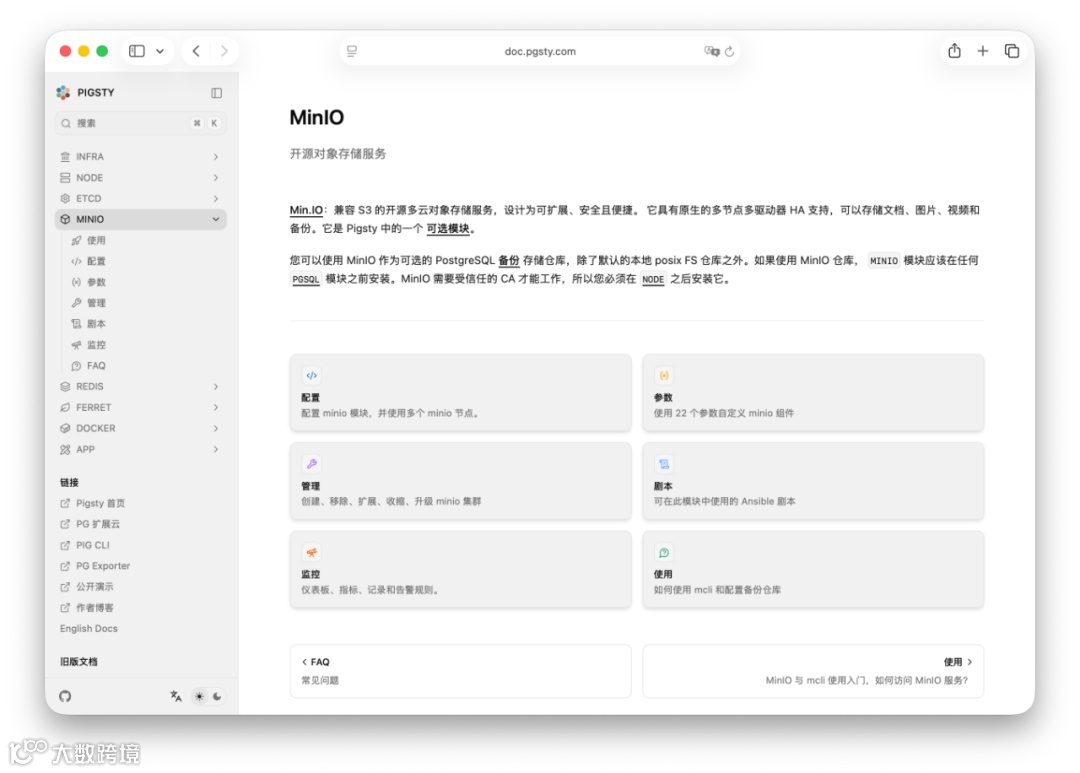This screenshot has height=773, width=1080.
Task: Expand the FERRET section chevron
Action: 216,407
